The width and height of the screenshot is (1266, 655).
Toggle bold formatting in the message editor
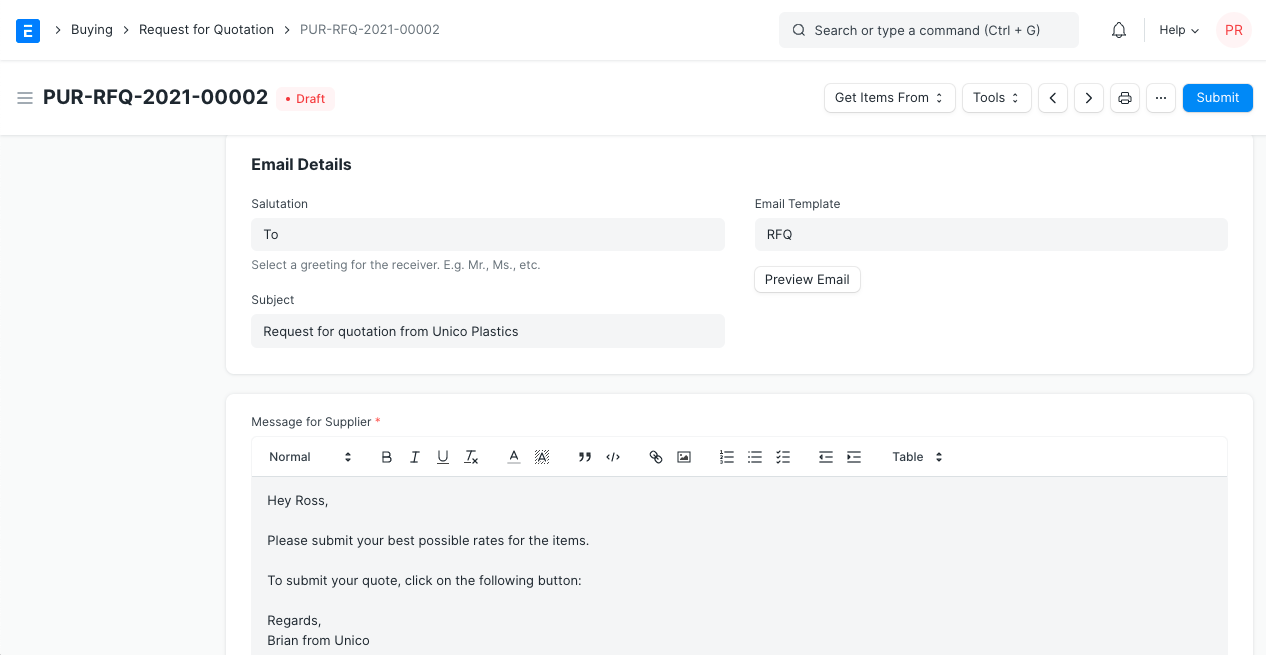tap(386, 456)
